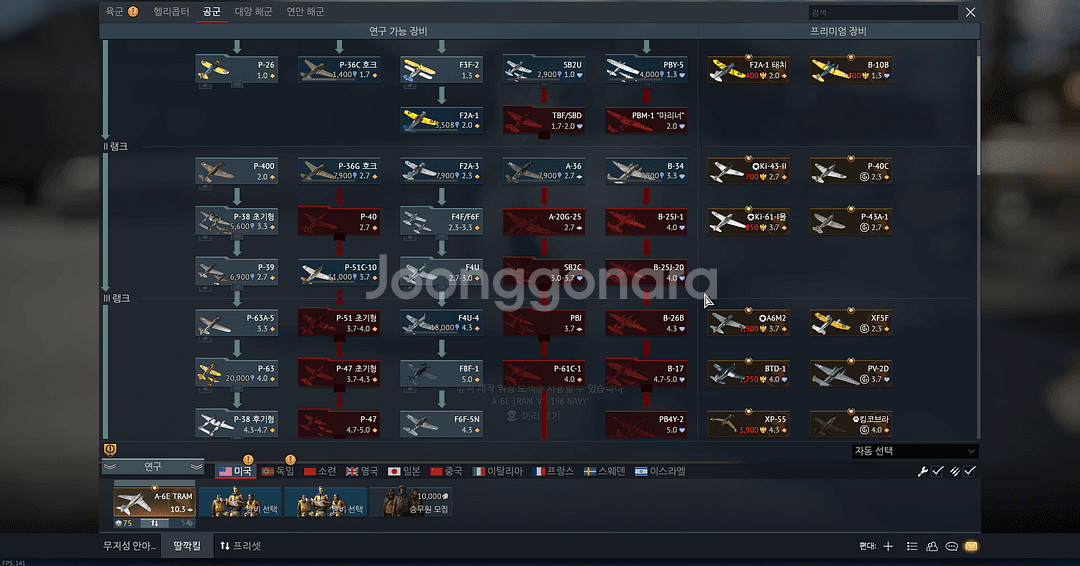Expand the F4F/F6F aircraft group
The width and height of the screenshot is (1080, 566).
click(x=442, y=222)
